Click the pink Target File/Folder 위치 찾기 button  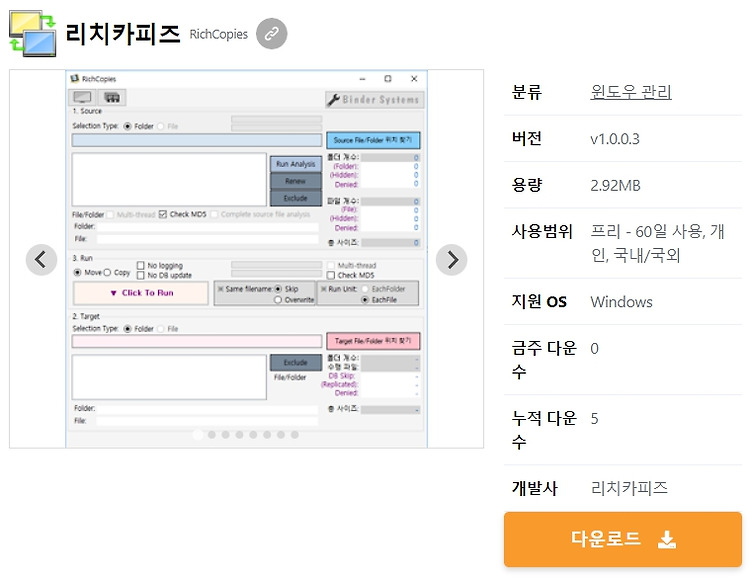pyautogui.click(x=373, y=341)
